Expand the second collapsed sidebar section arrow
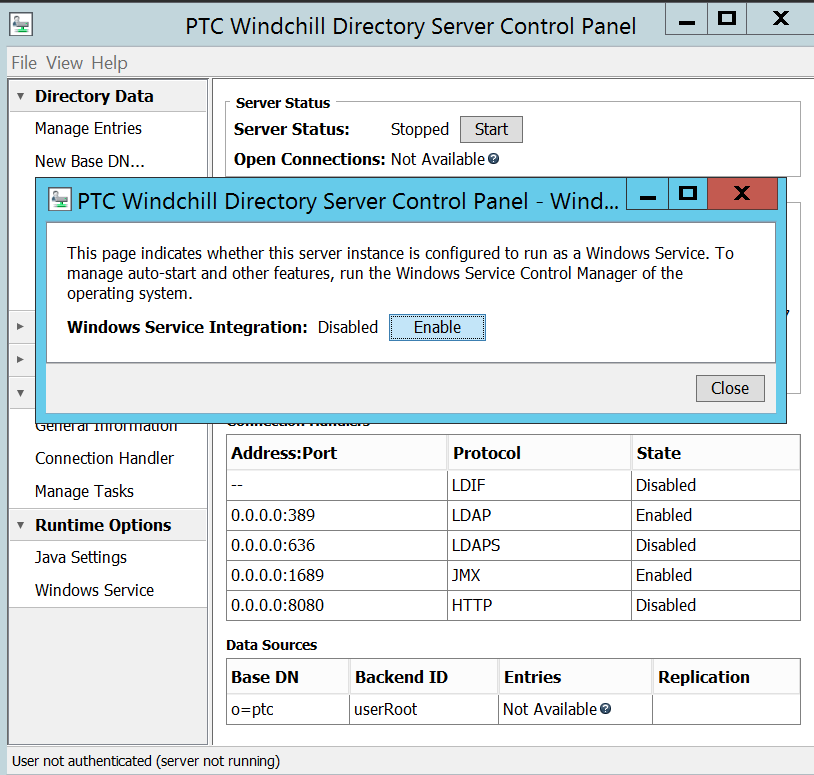This screenshot has height=775, width=814. (21, 359)
